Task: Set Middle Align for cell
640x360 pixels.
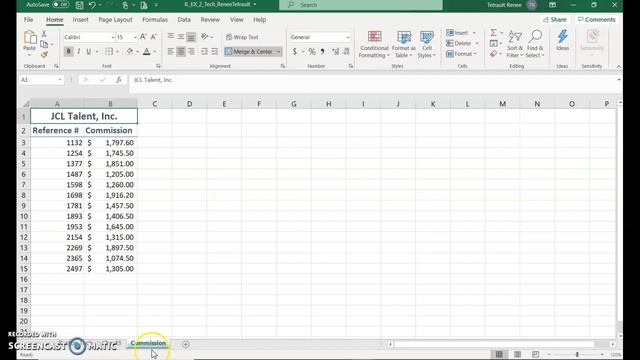Action: click(x=181, y=36)
